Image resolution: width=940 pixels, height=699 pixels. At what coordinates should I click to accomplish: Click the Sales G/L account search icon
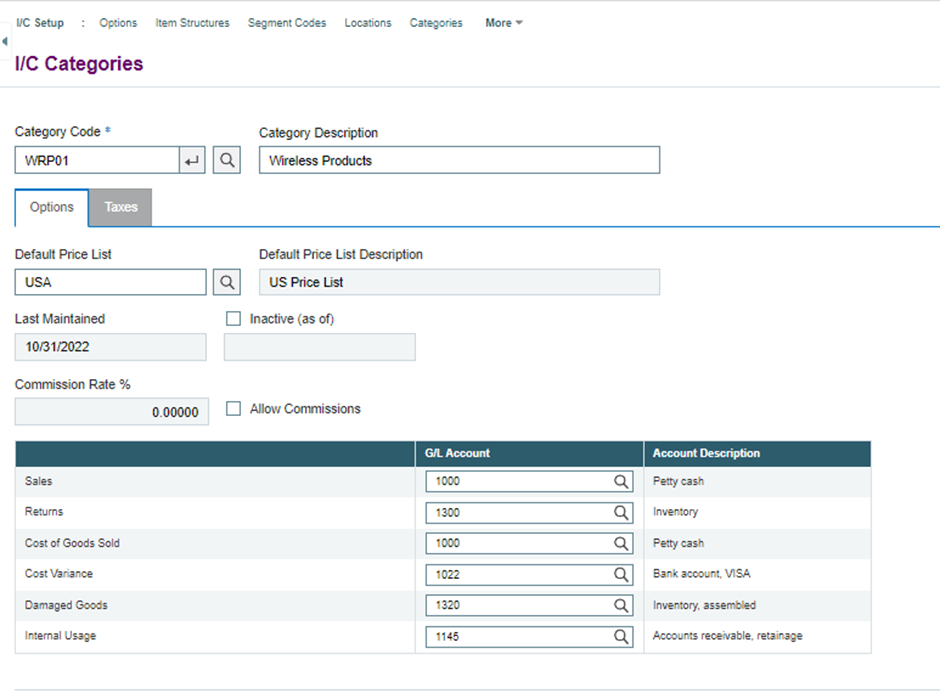pos(622,481)
